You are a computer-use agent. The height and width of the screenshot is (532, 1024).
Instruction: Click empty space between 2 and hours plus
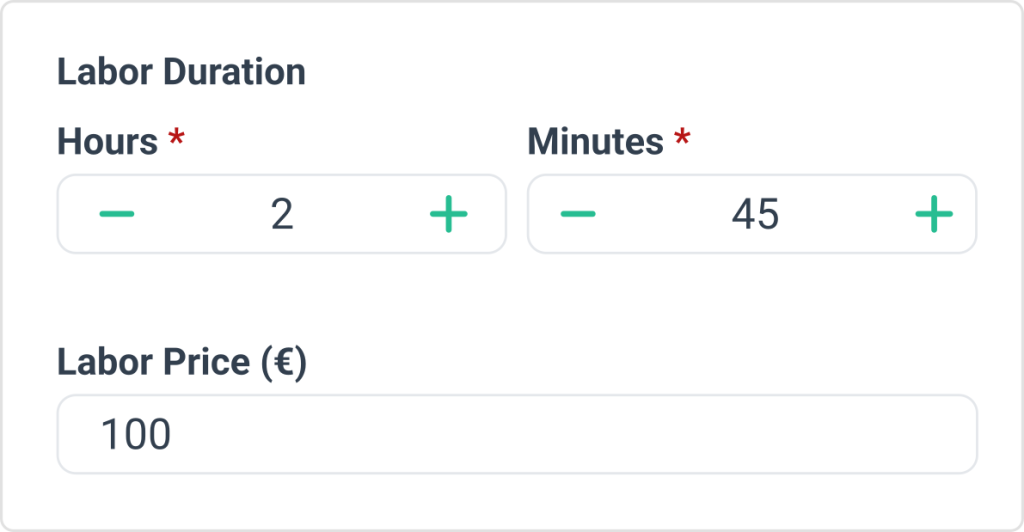point(365,215)
